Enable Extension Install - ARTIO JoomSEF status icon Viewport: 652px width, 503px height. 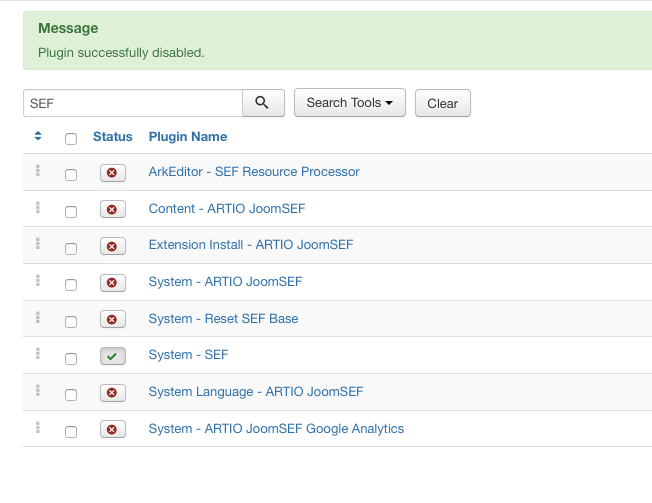pos(113,246)
